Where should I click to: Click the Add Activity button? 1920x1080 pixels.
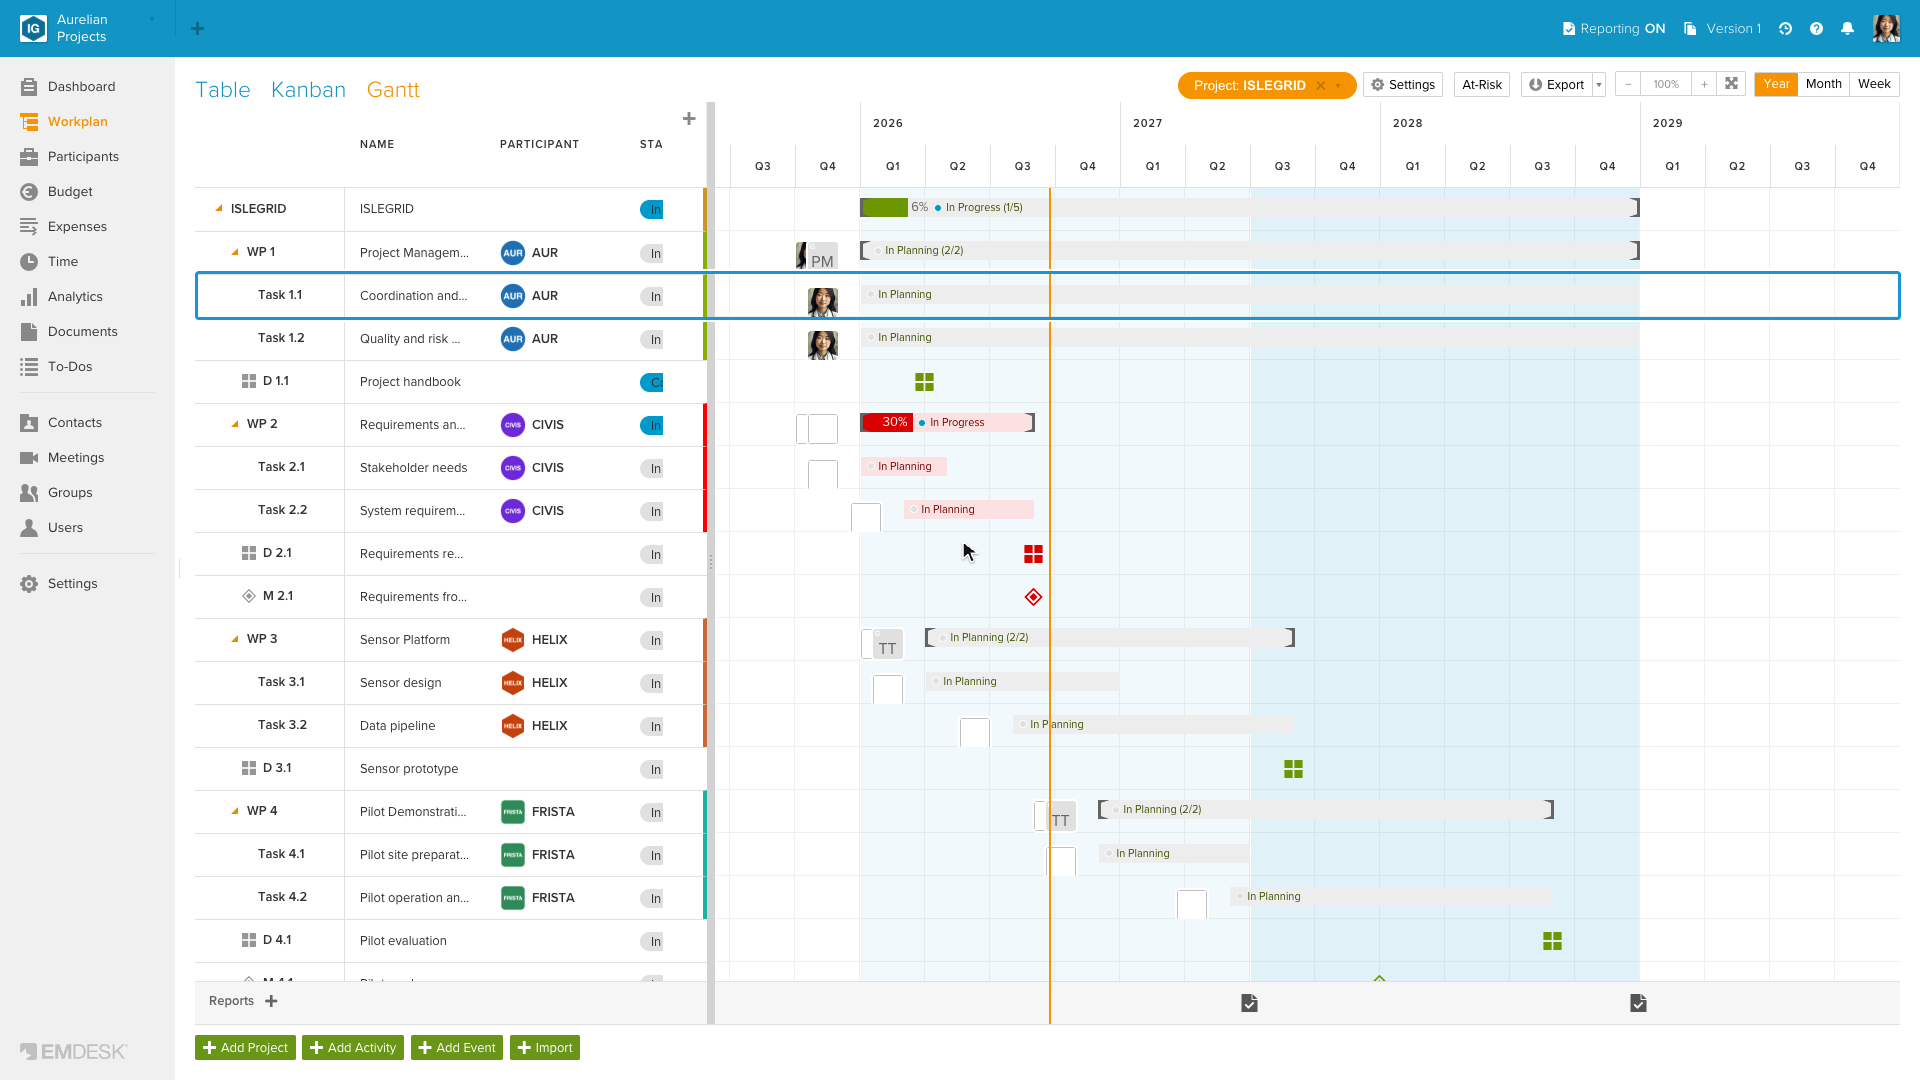click(x=353, y=1048)
